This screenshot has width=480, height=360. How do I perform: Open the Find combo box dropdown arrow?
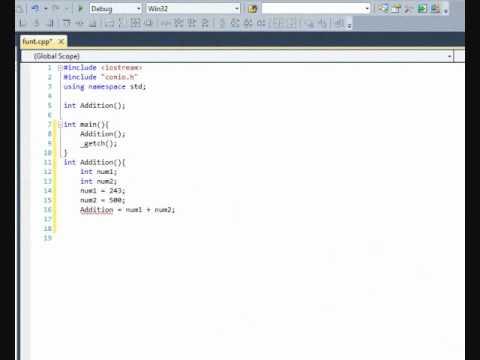367,8
